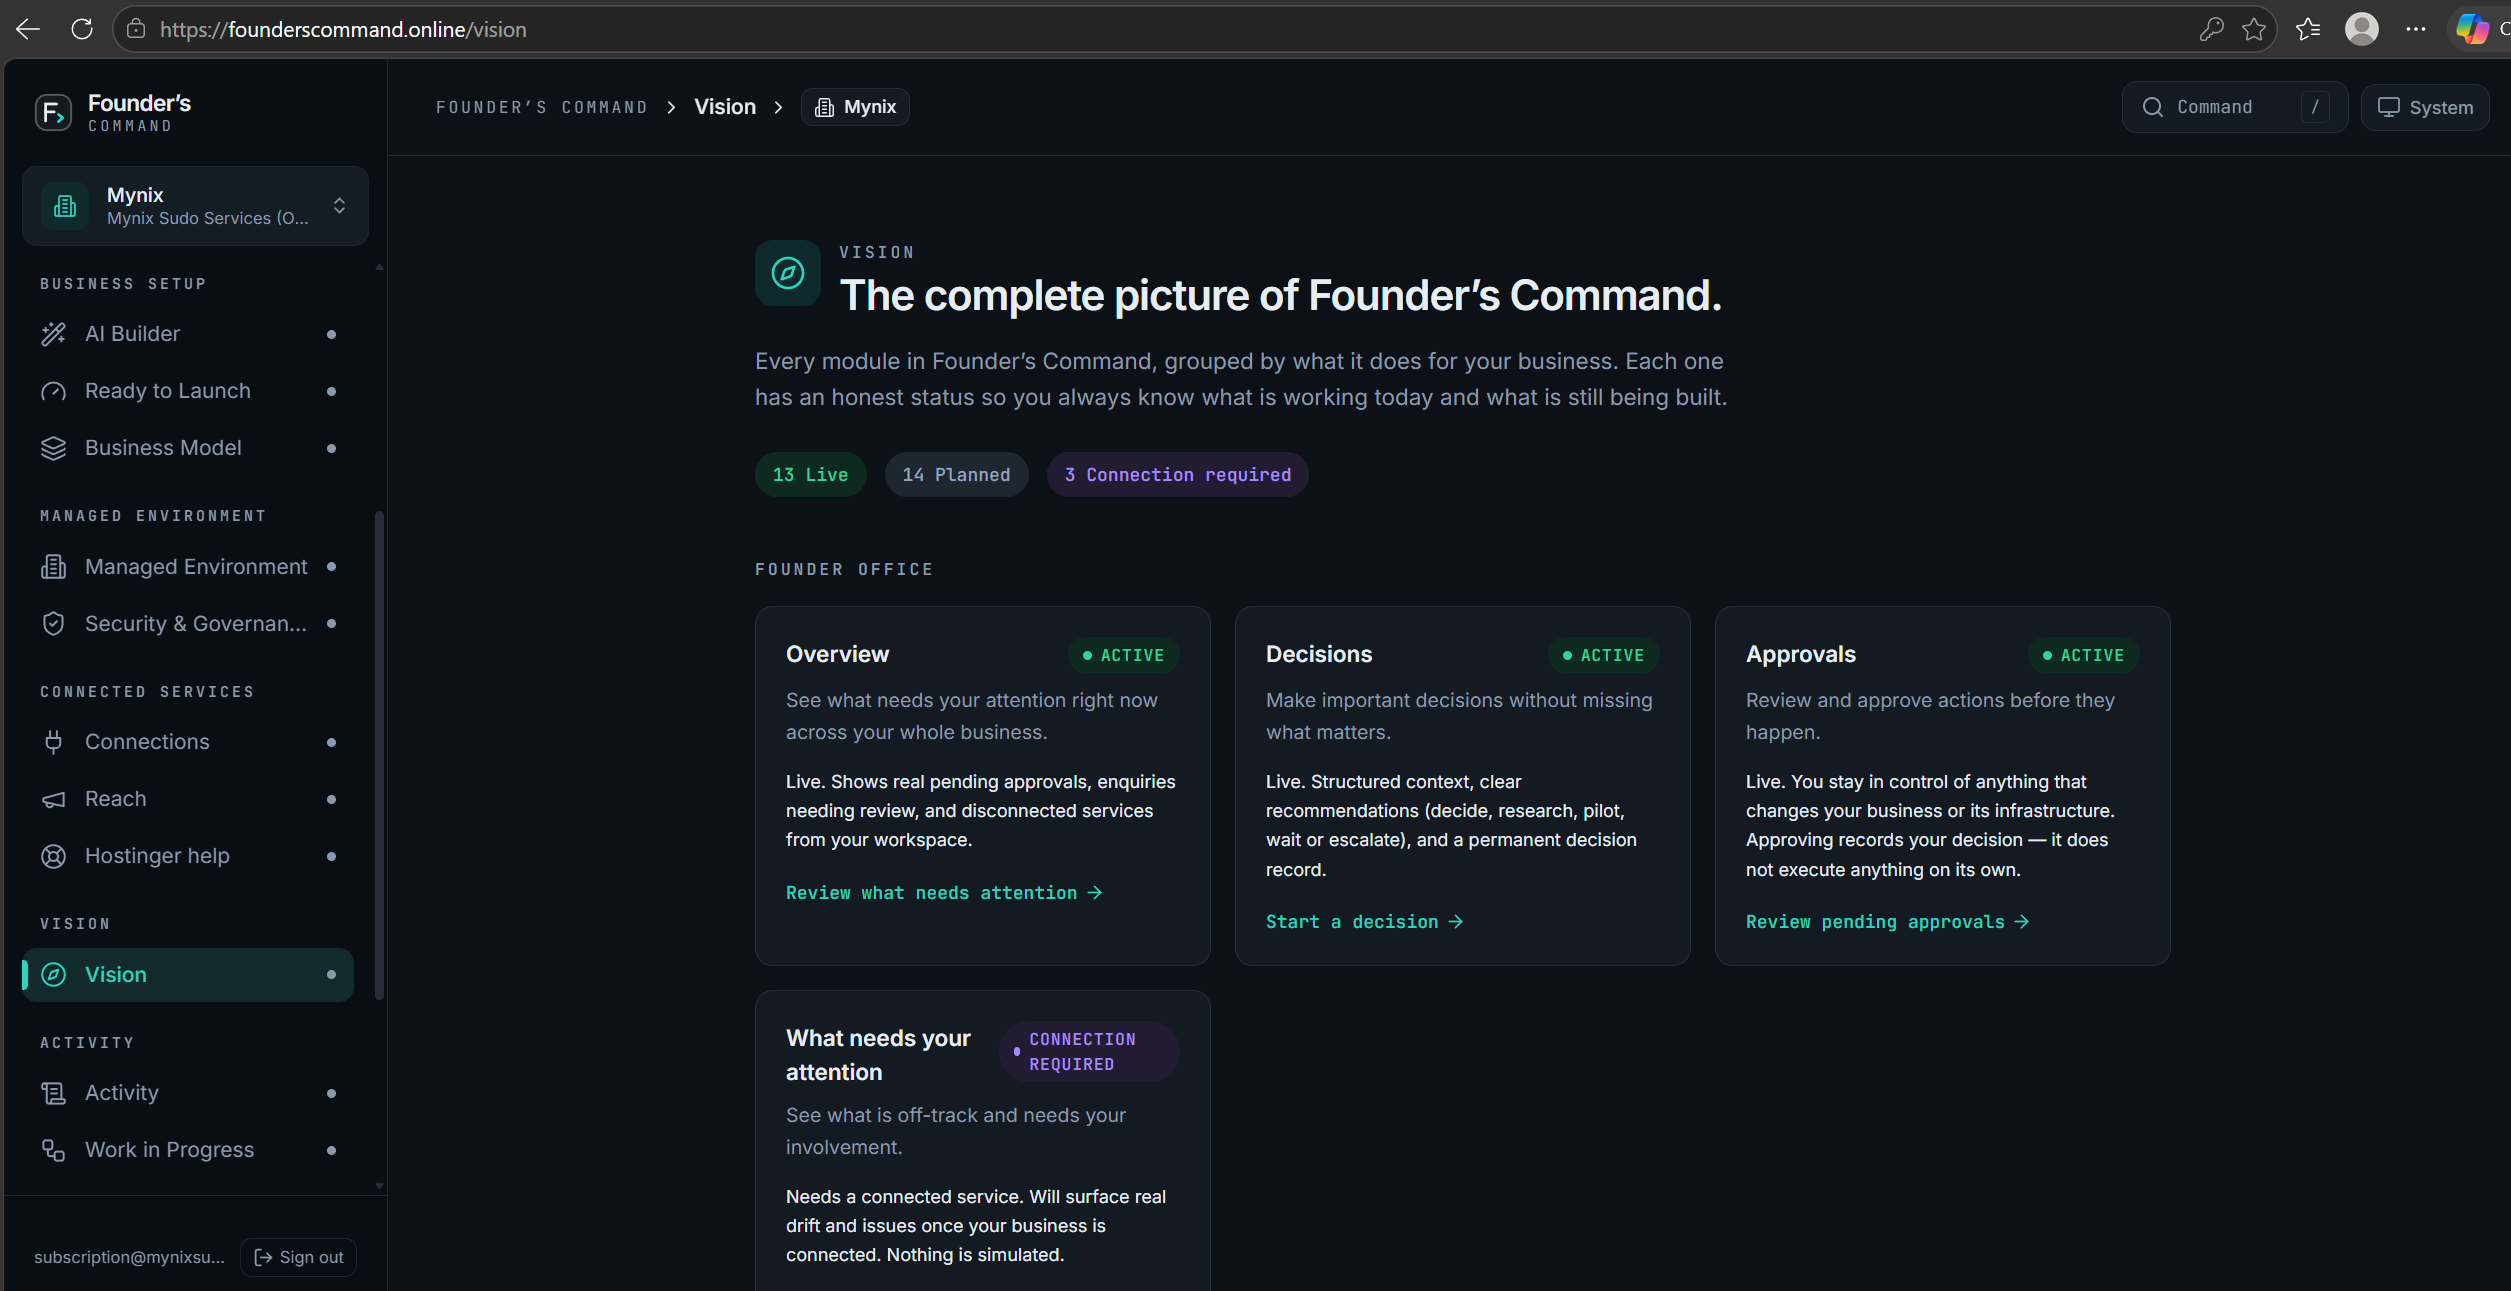Click the Reach megaphone icon
The width and height of the screenshot is (2511, 1291).
(x=53, y=799)
